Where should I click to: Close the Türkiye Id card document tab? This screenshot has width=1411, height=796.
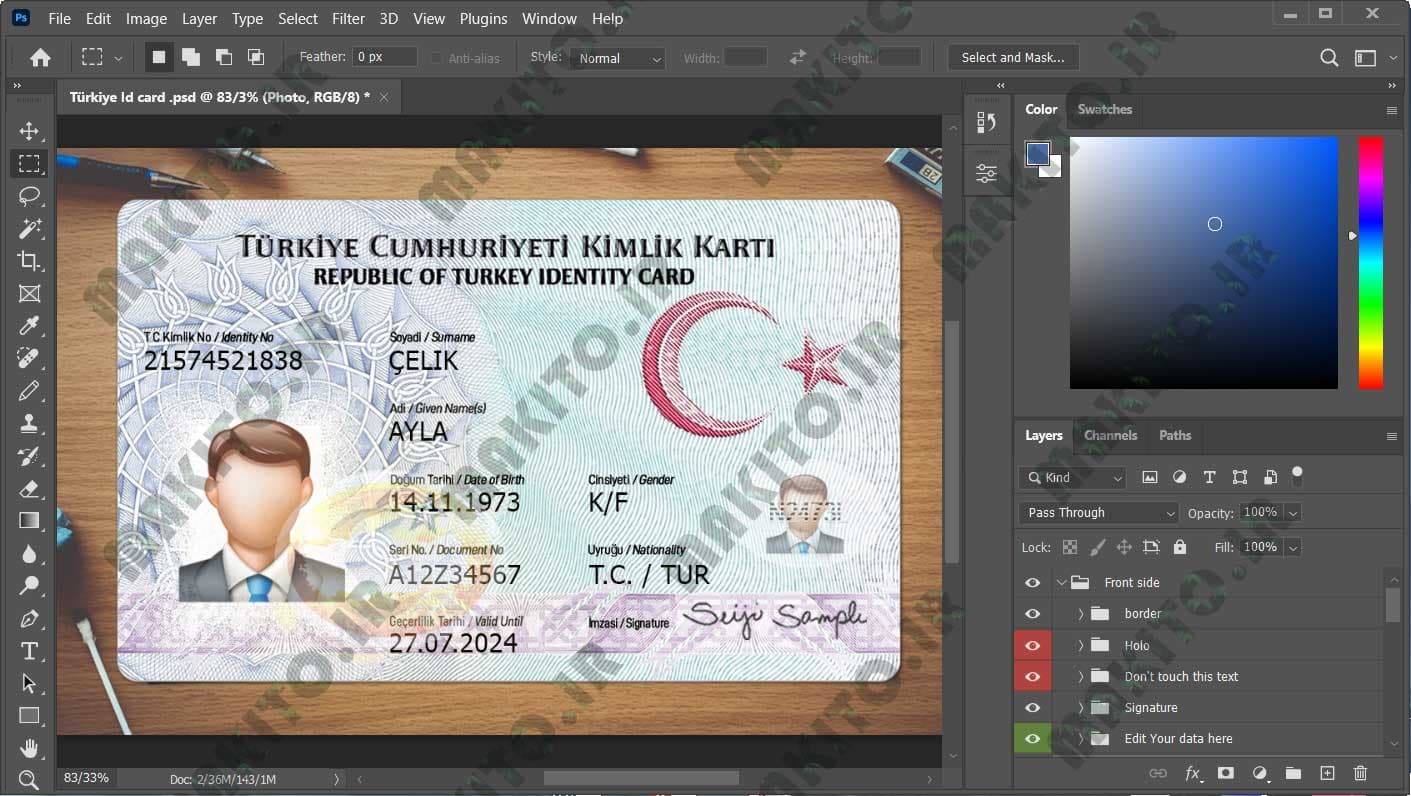click(383, 97)
